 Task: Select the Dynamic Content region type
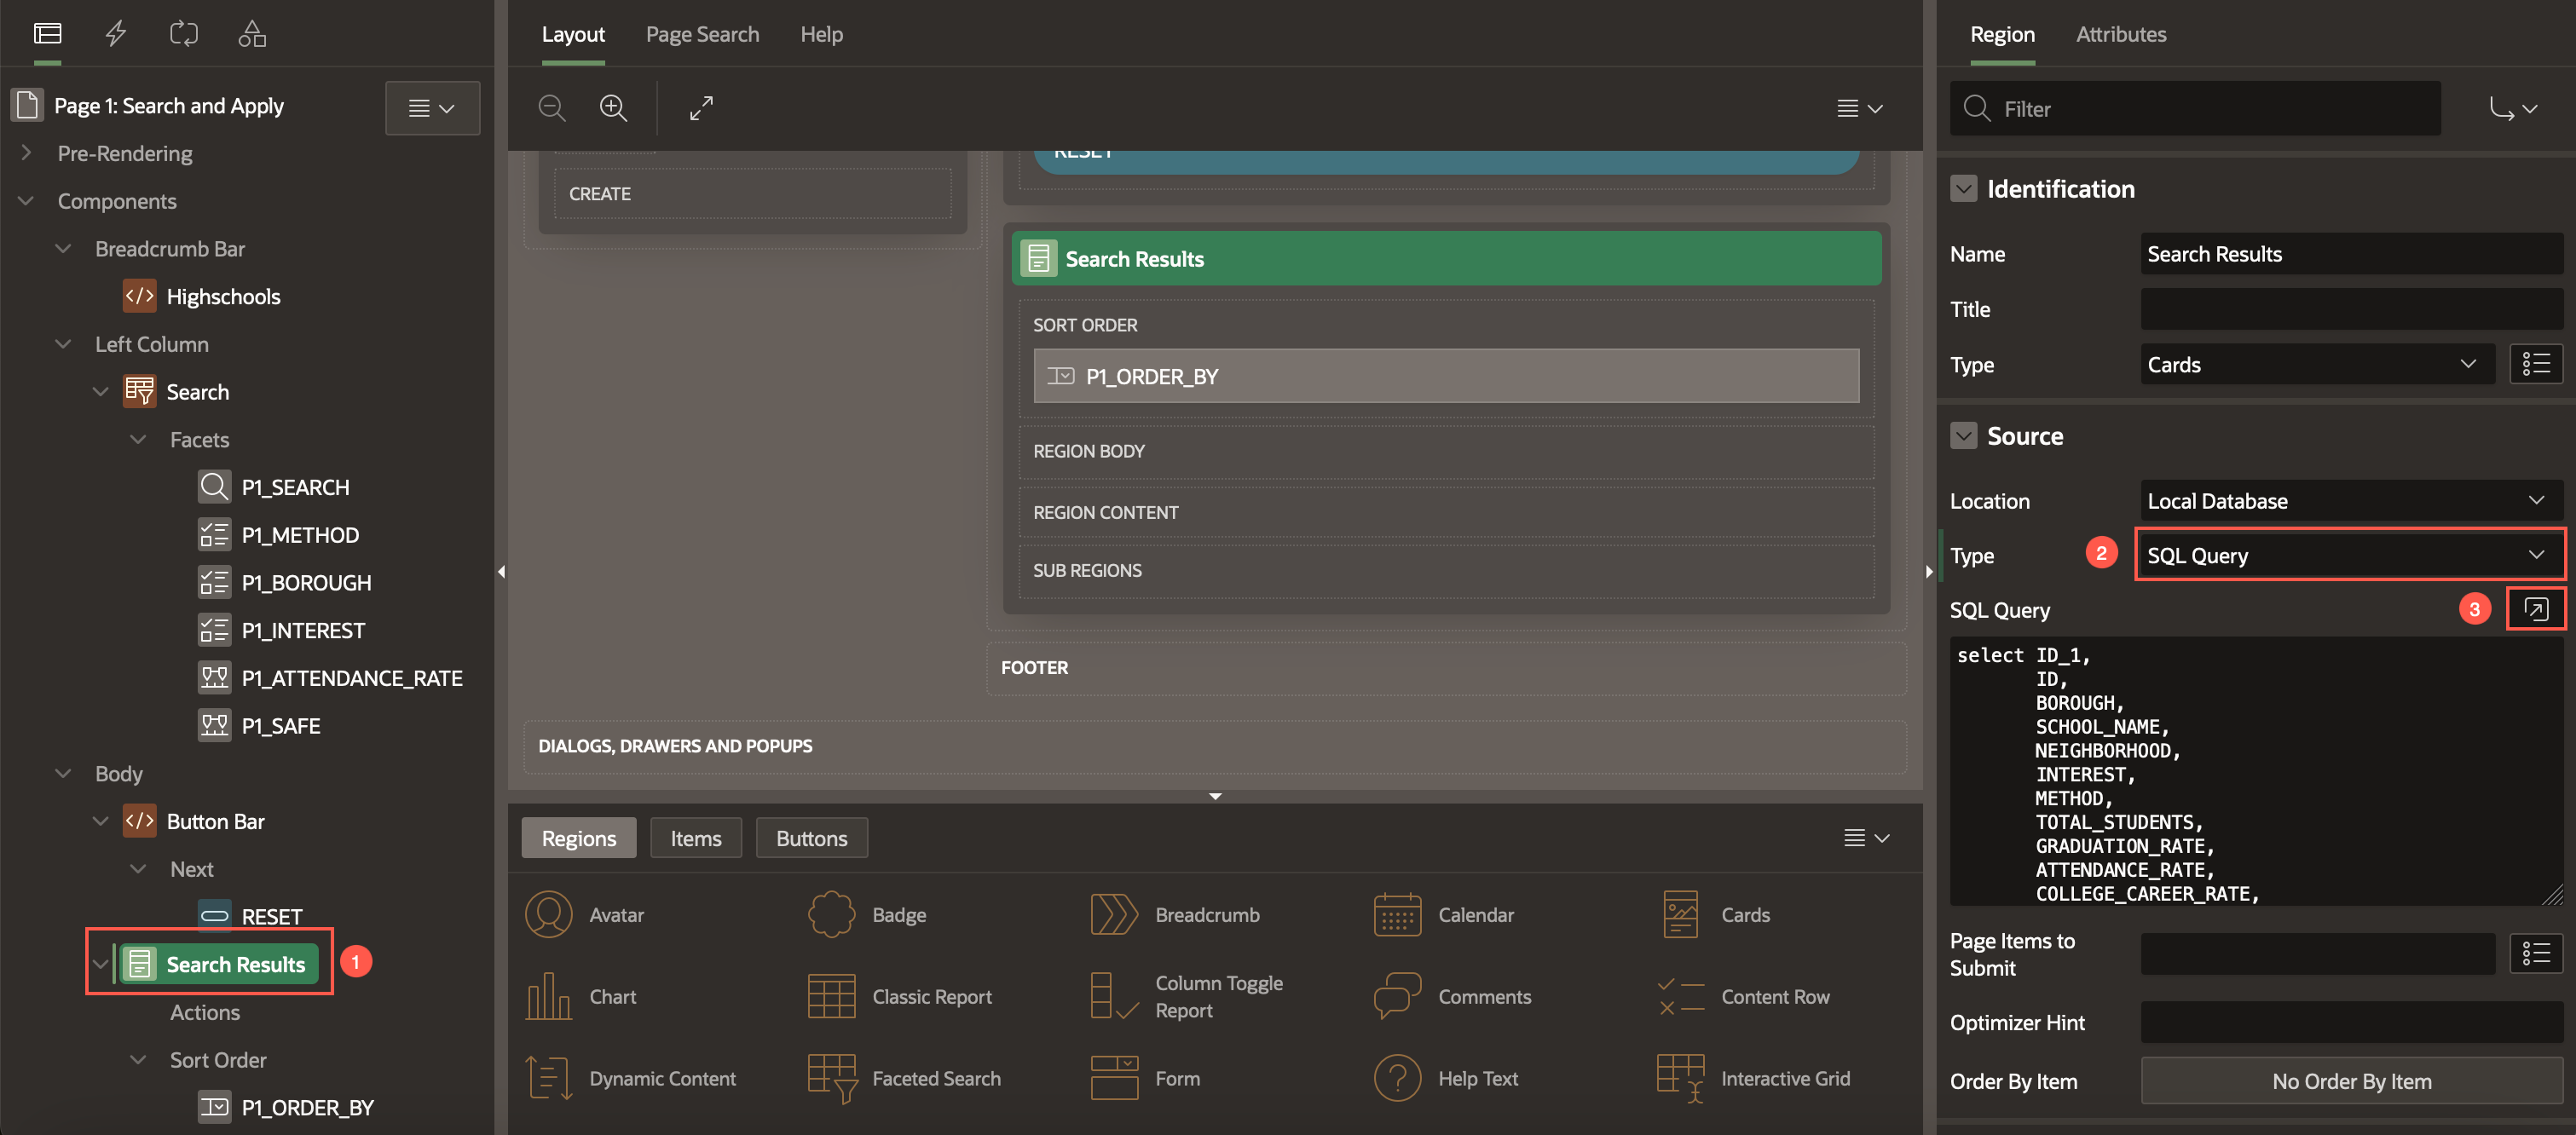pyautogui.click(x=631, y=1079)
